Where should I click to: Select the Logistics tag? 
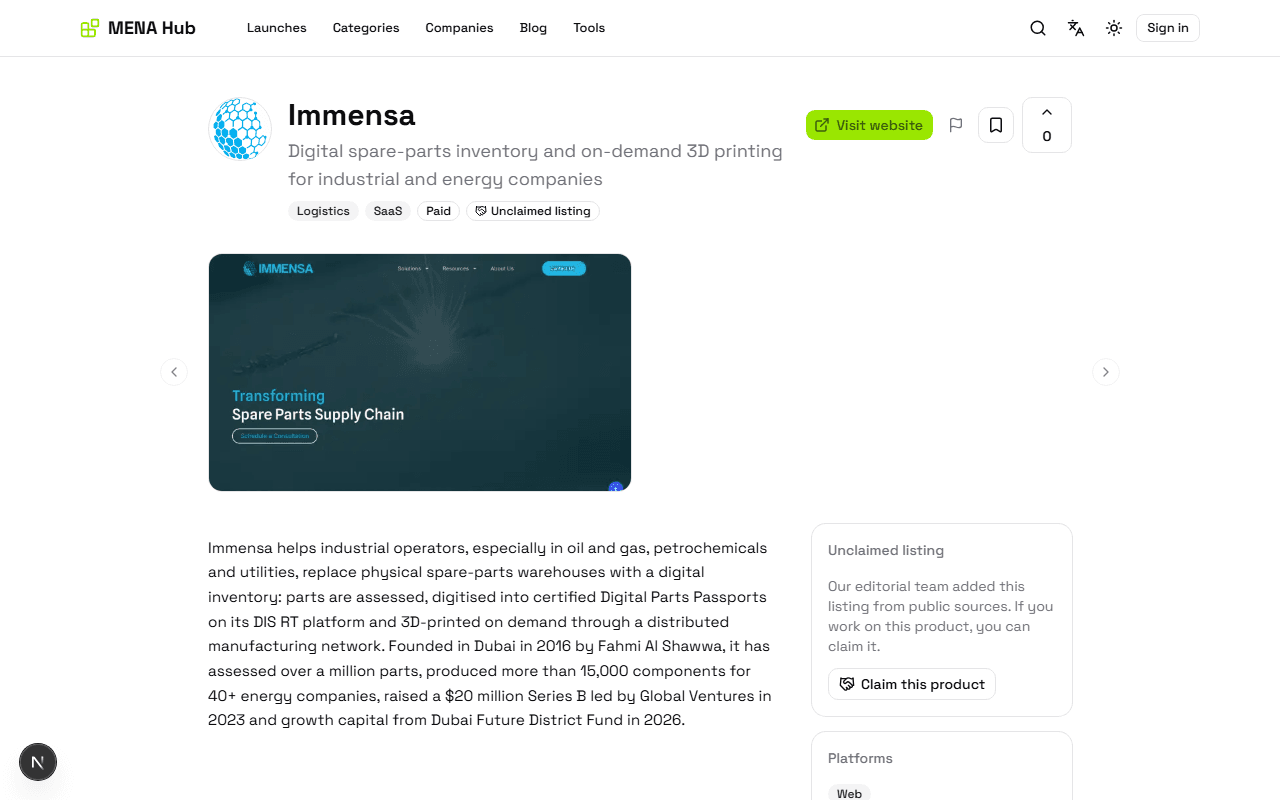[323, 211]
